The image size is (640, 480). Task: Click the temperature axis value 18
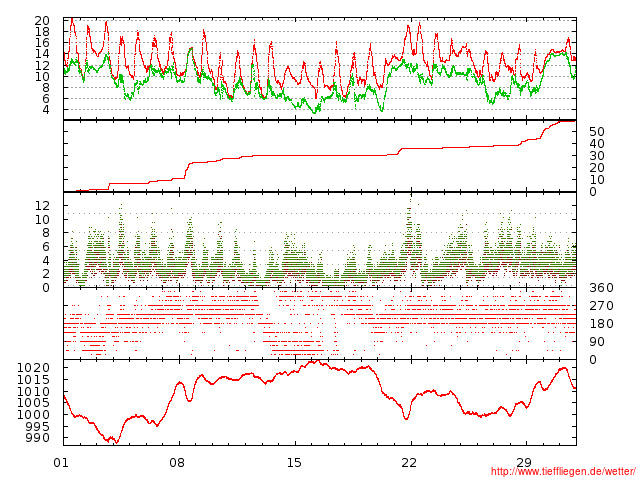[42, 31]
